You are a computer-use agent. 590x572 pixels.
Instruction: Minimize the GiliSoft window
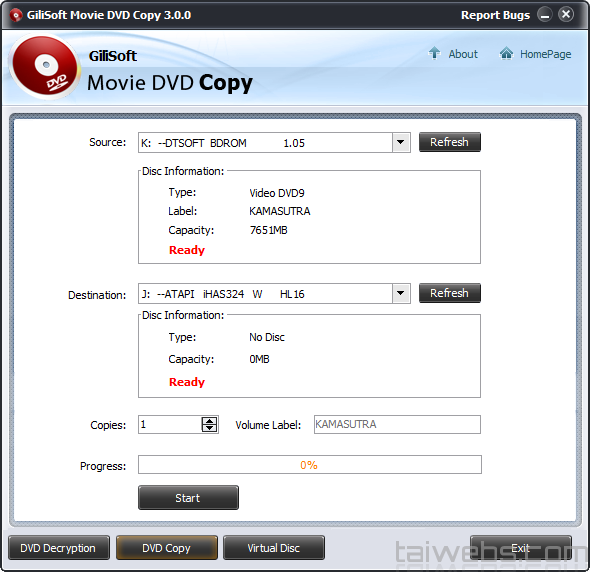(x=544, y=15)
